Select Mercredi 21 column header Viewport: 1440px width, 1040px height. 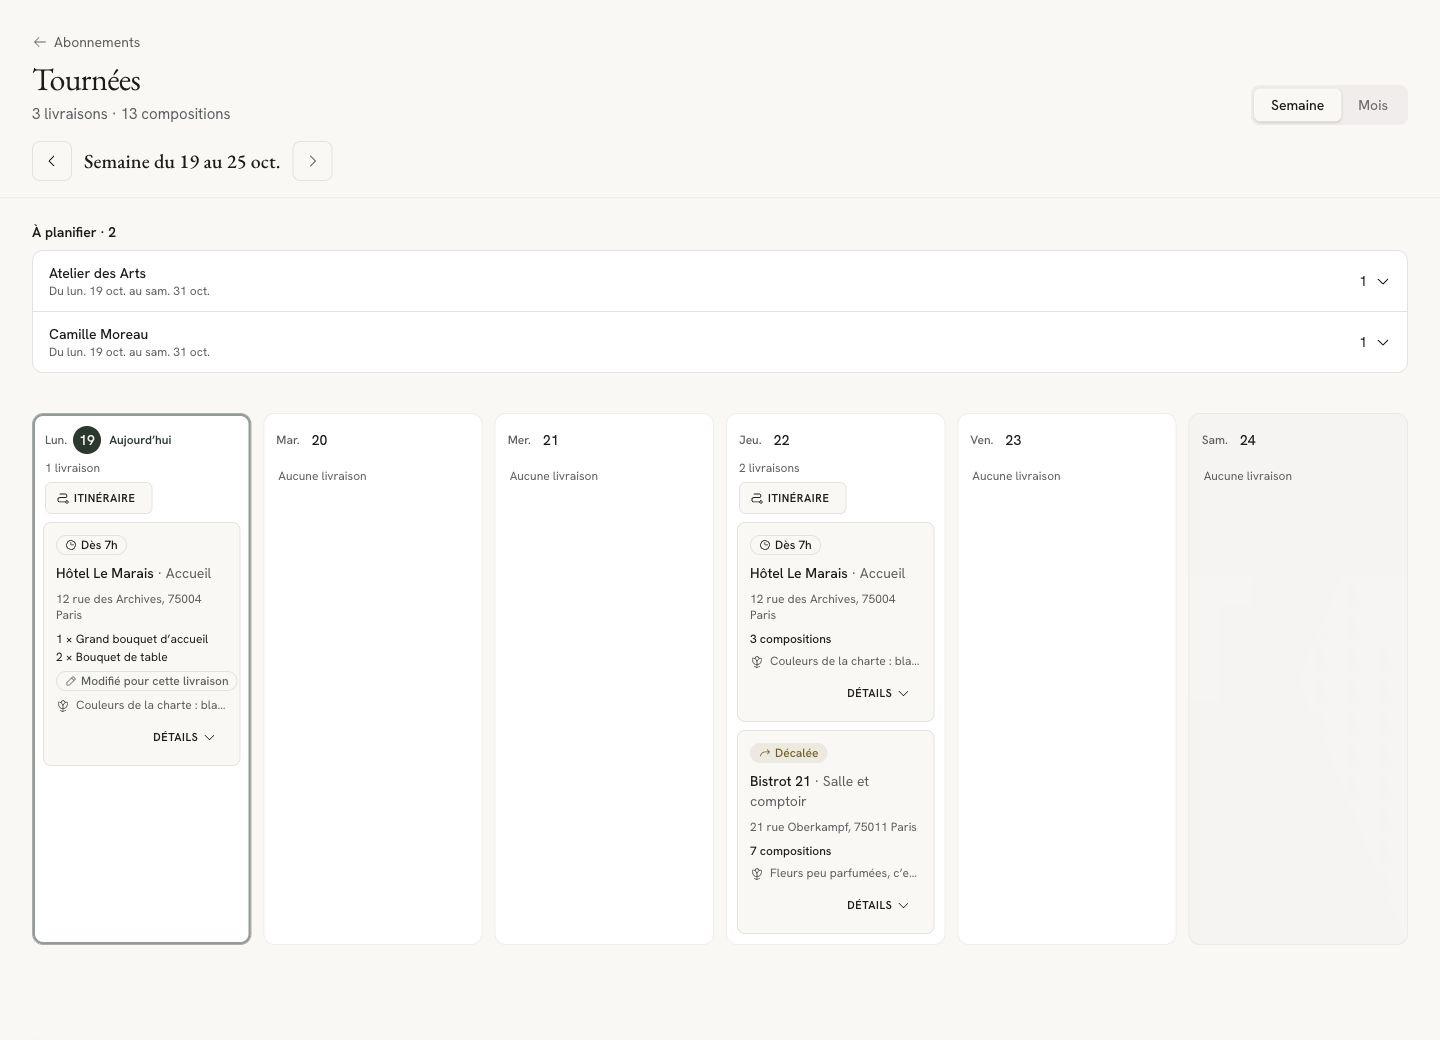(533, 440)
